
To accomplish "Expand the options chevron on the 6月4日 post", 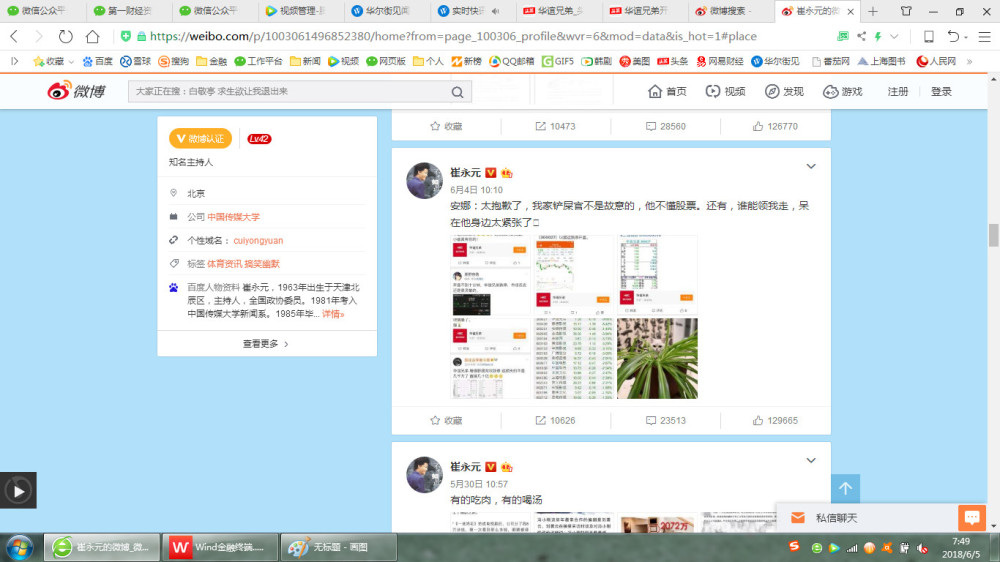I will pos(811,166).
